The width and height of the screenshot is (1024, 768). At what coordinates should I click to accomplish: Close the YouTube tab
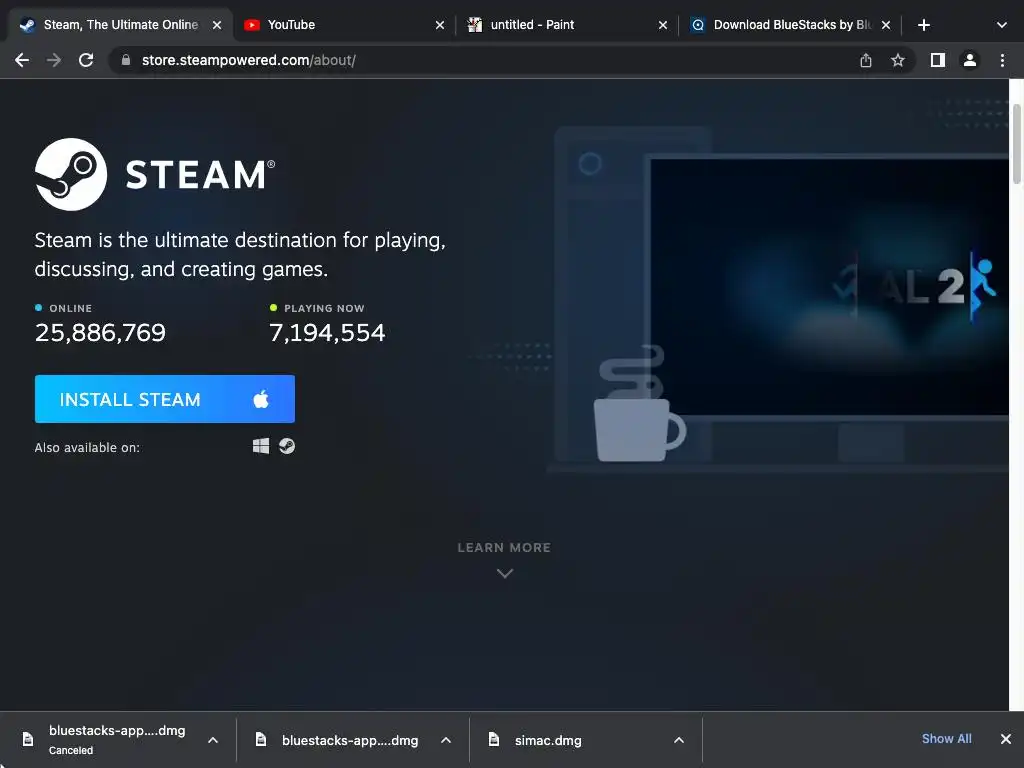click(440, 25)
